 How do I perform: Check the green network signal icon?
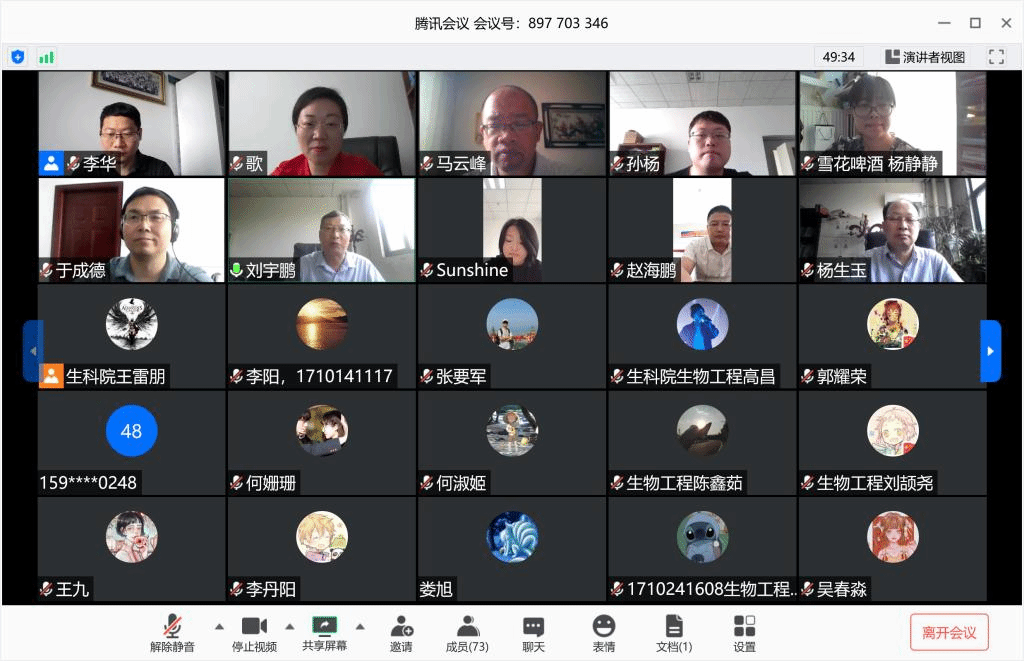tap(46, 57)
